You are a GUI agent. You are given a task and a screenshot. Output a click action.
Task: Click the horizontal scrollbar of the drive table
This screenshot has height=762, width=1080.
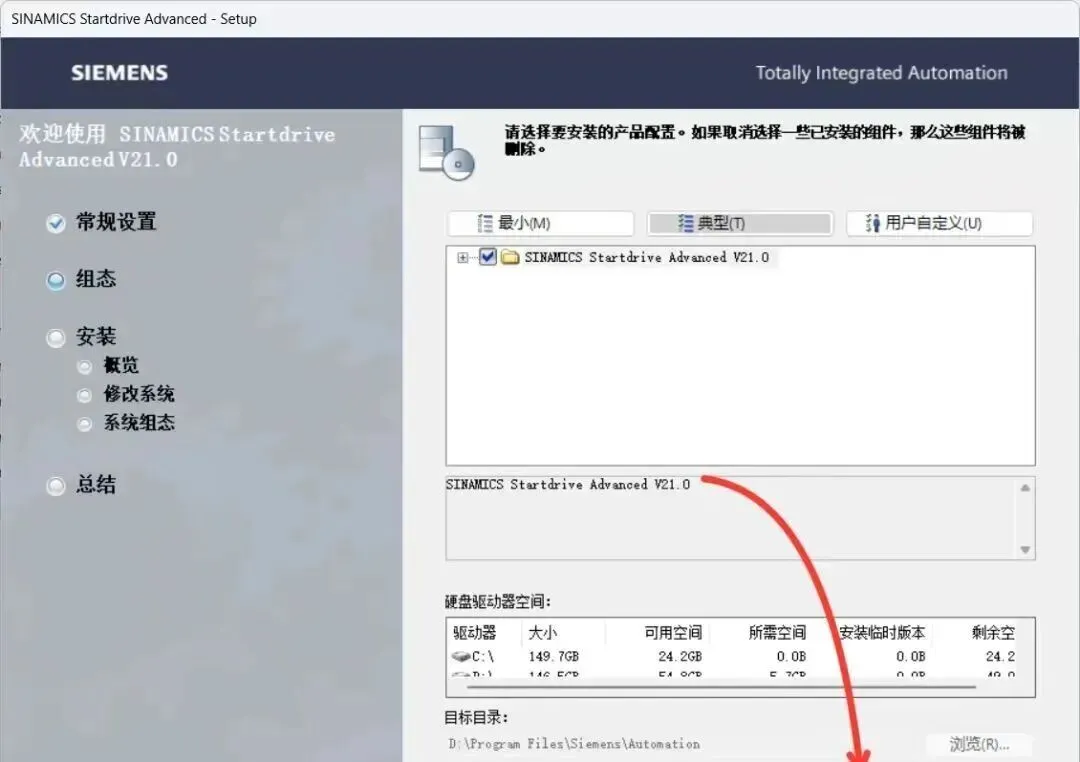tap(720, 687)
